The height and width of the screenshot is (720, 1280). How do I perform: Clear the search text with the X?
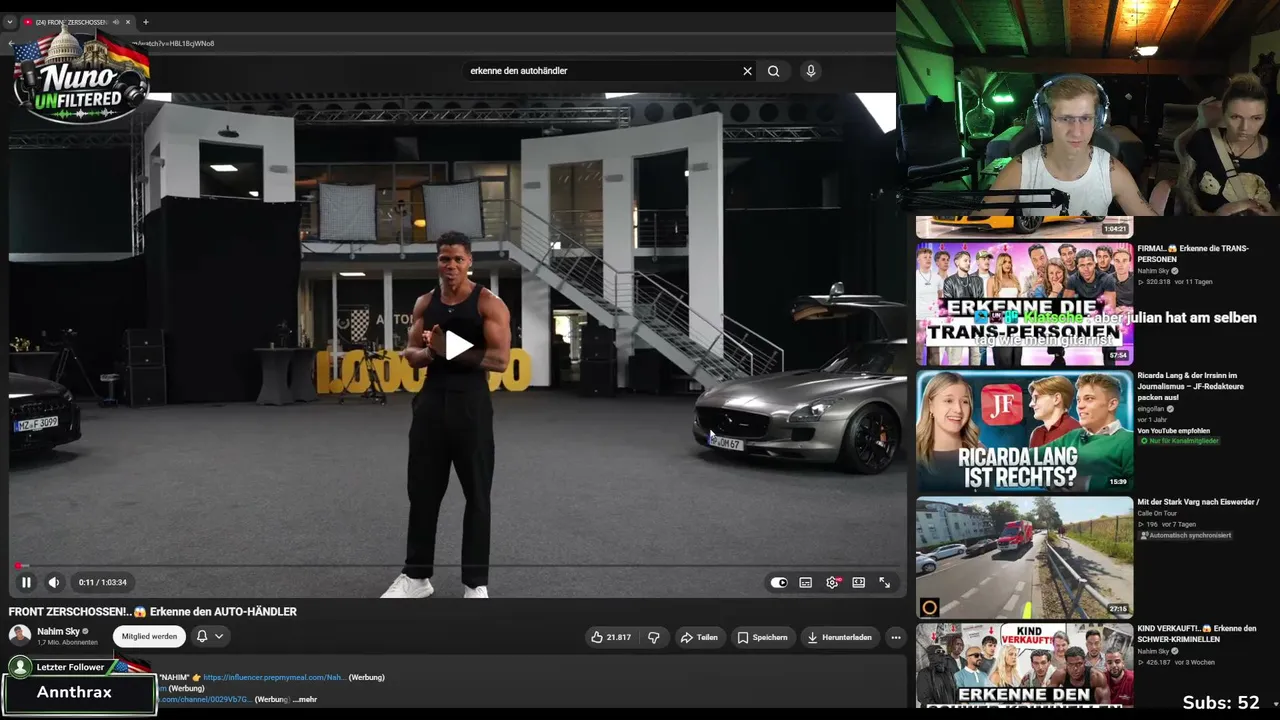point(747,71)
